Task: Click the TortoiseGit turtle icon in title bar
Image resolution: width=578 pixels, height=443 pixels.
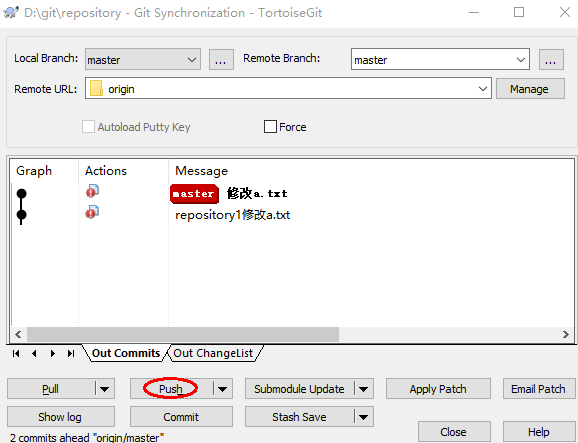Action: click(x=11, y=12)
